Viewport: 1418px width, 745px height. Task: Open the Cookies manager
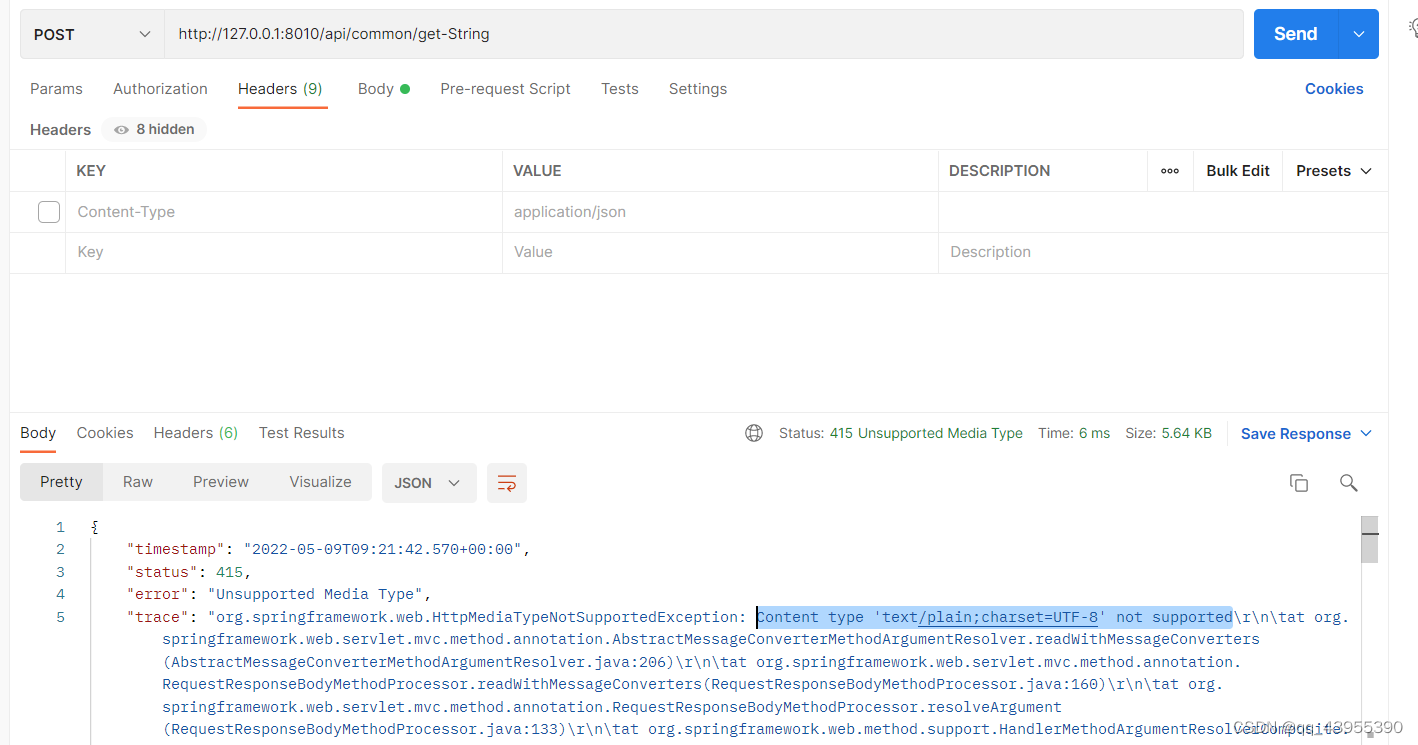pyautogui.click(x=1334, y=89)
